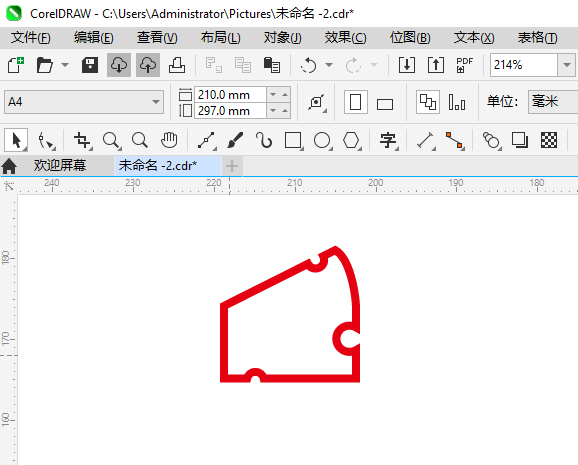Add a new document tab with plus
Viewport: 578px width, 465px height.
pyautogui.click(x=232, y=166)
